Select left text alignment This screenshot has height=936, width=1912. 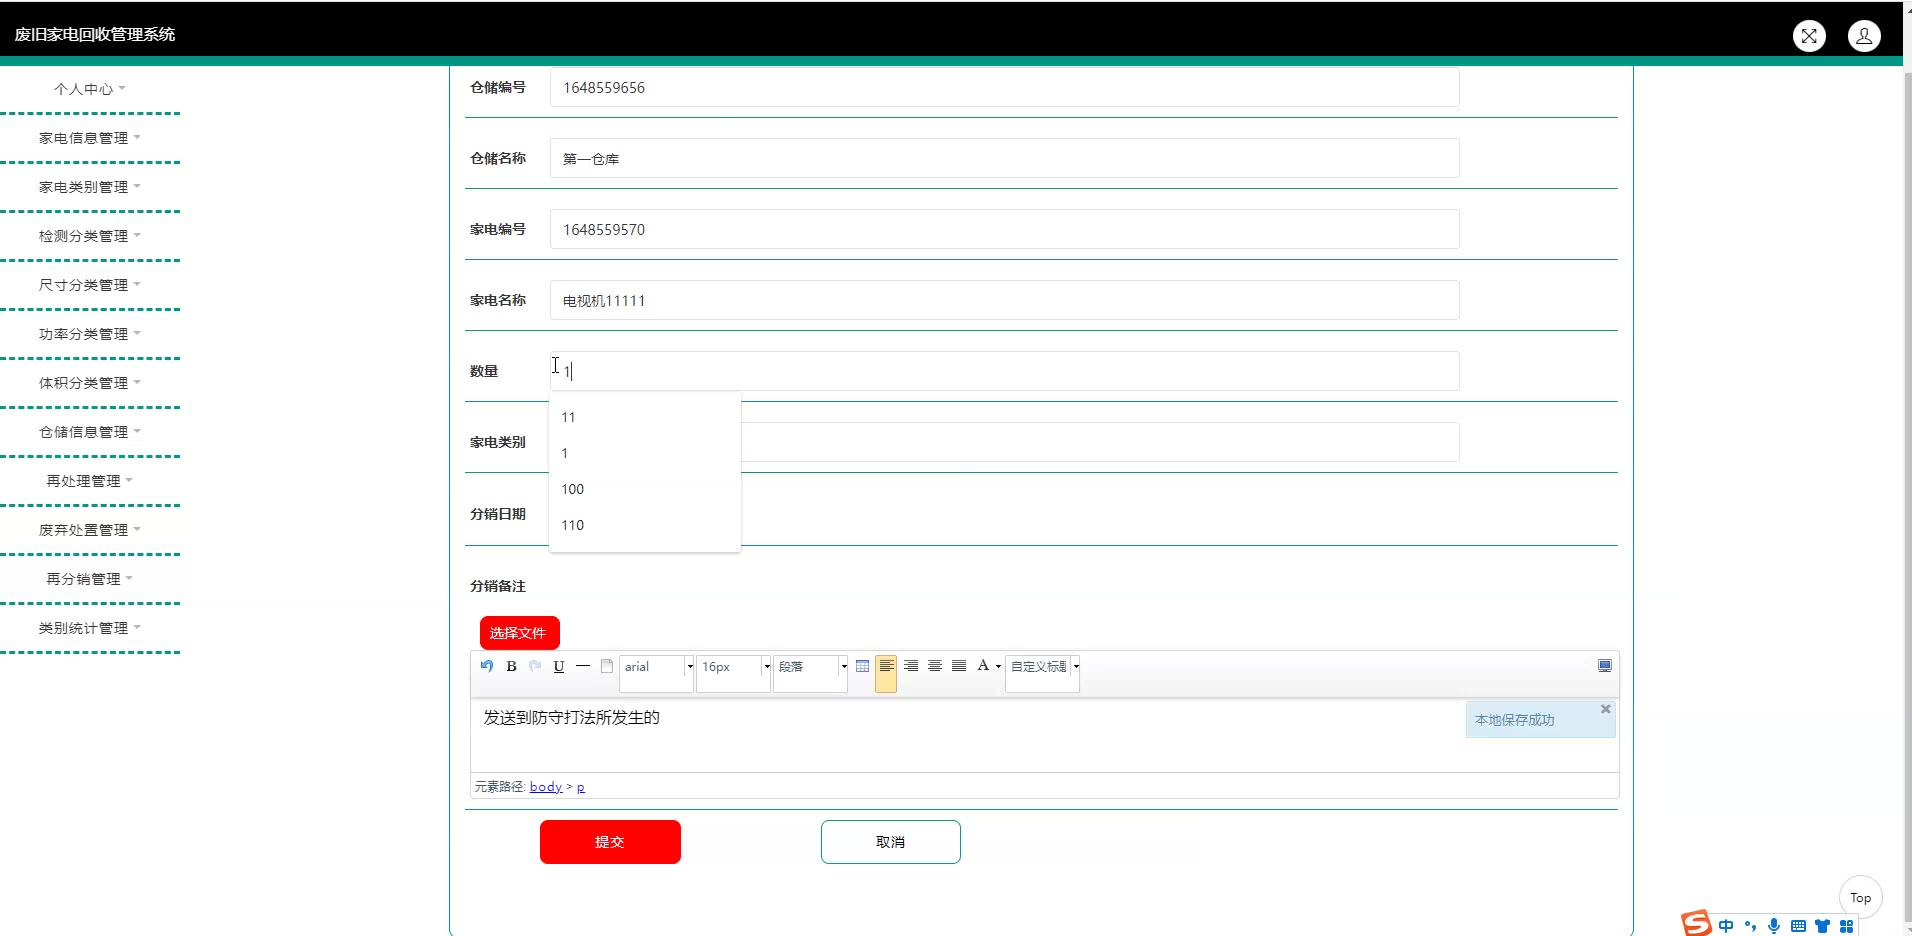(x=886, y=666)
